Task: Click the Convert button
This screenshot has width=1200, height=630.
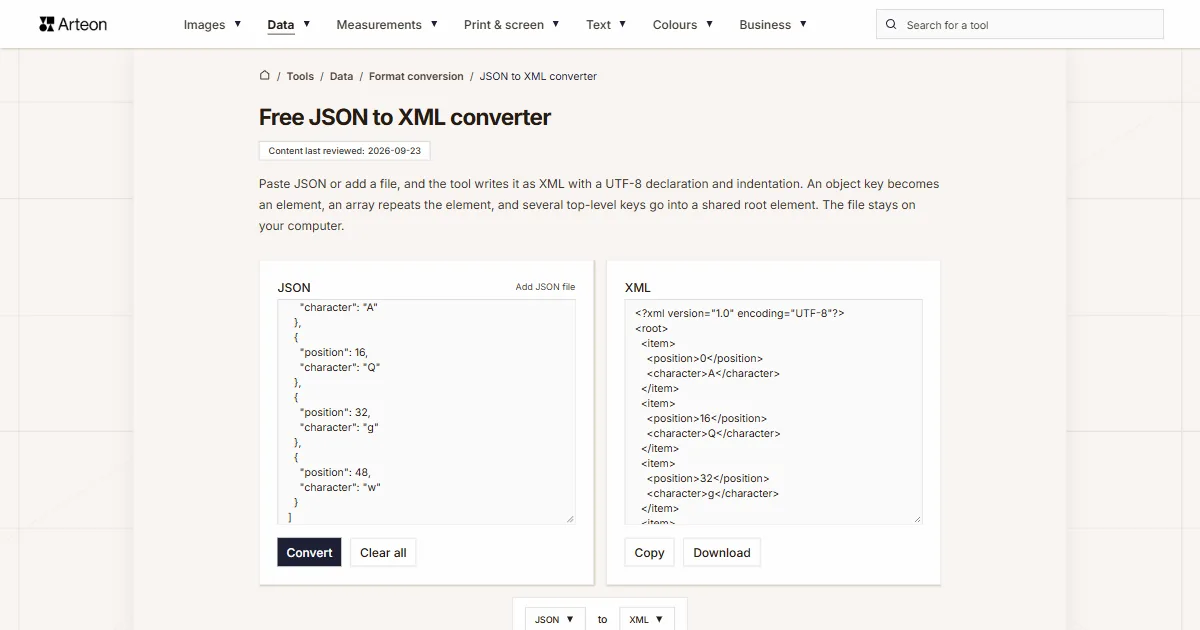Action: point(309,553)
